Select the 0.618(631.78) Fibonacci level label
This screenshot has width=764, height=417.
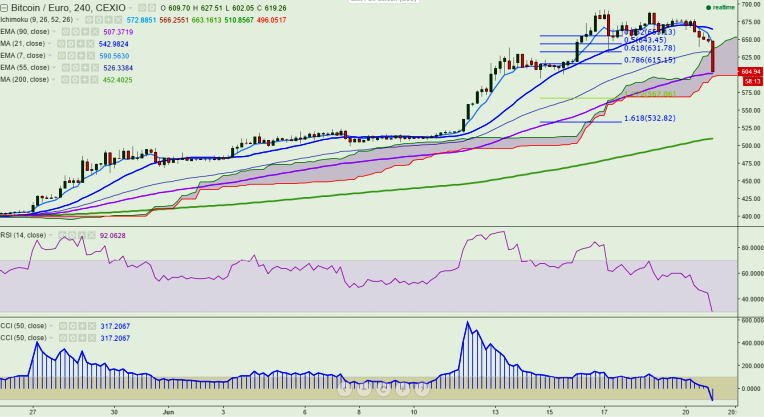click(x=649, y=48)
